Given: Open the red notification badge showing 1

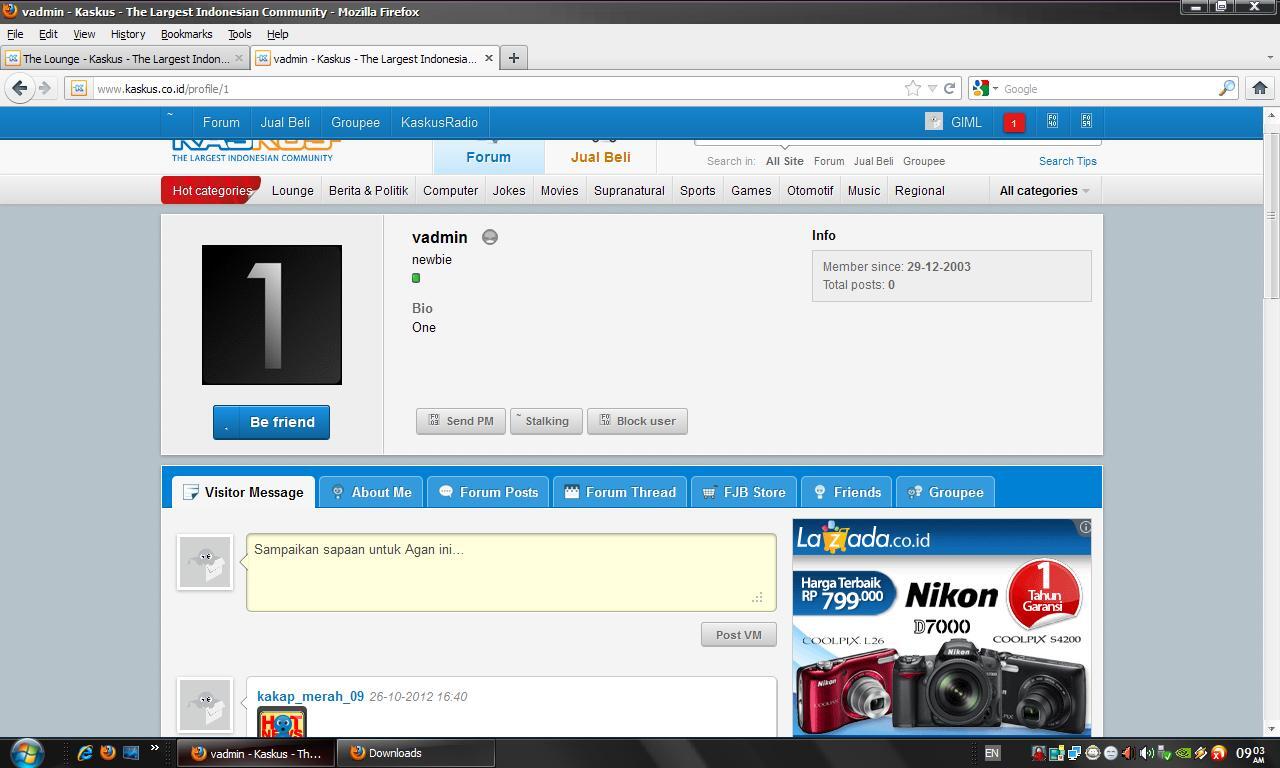Looking at the screenshot, I should click(1013, 123).
